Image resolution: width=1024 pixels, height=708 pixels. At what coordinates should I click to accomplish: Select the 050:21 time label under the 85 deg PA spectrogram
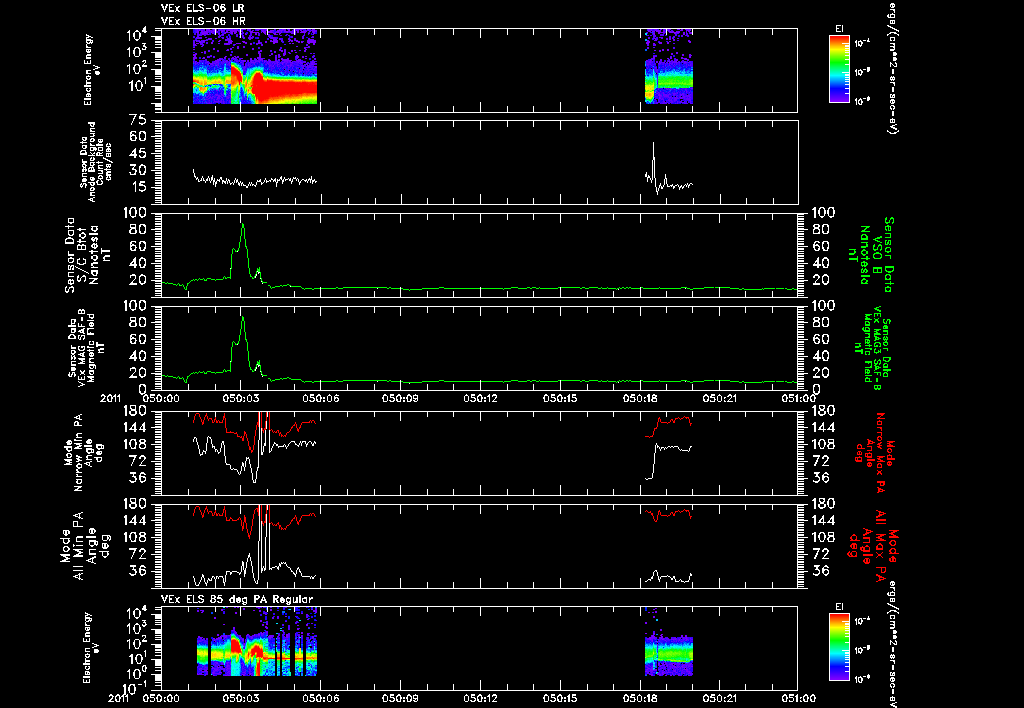pos(721,698)
